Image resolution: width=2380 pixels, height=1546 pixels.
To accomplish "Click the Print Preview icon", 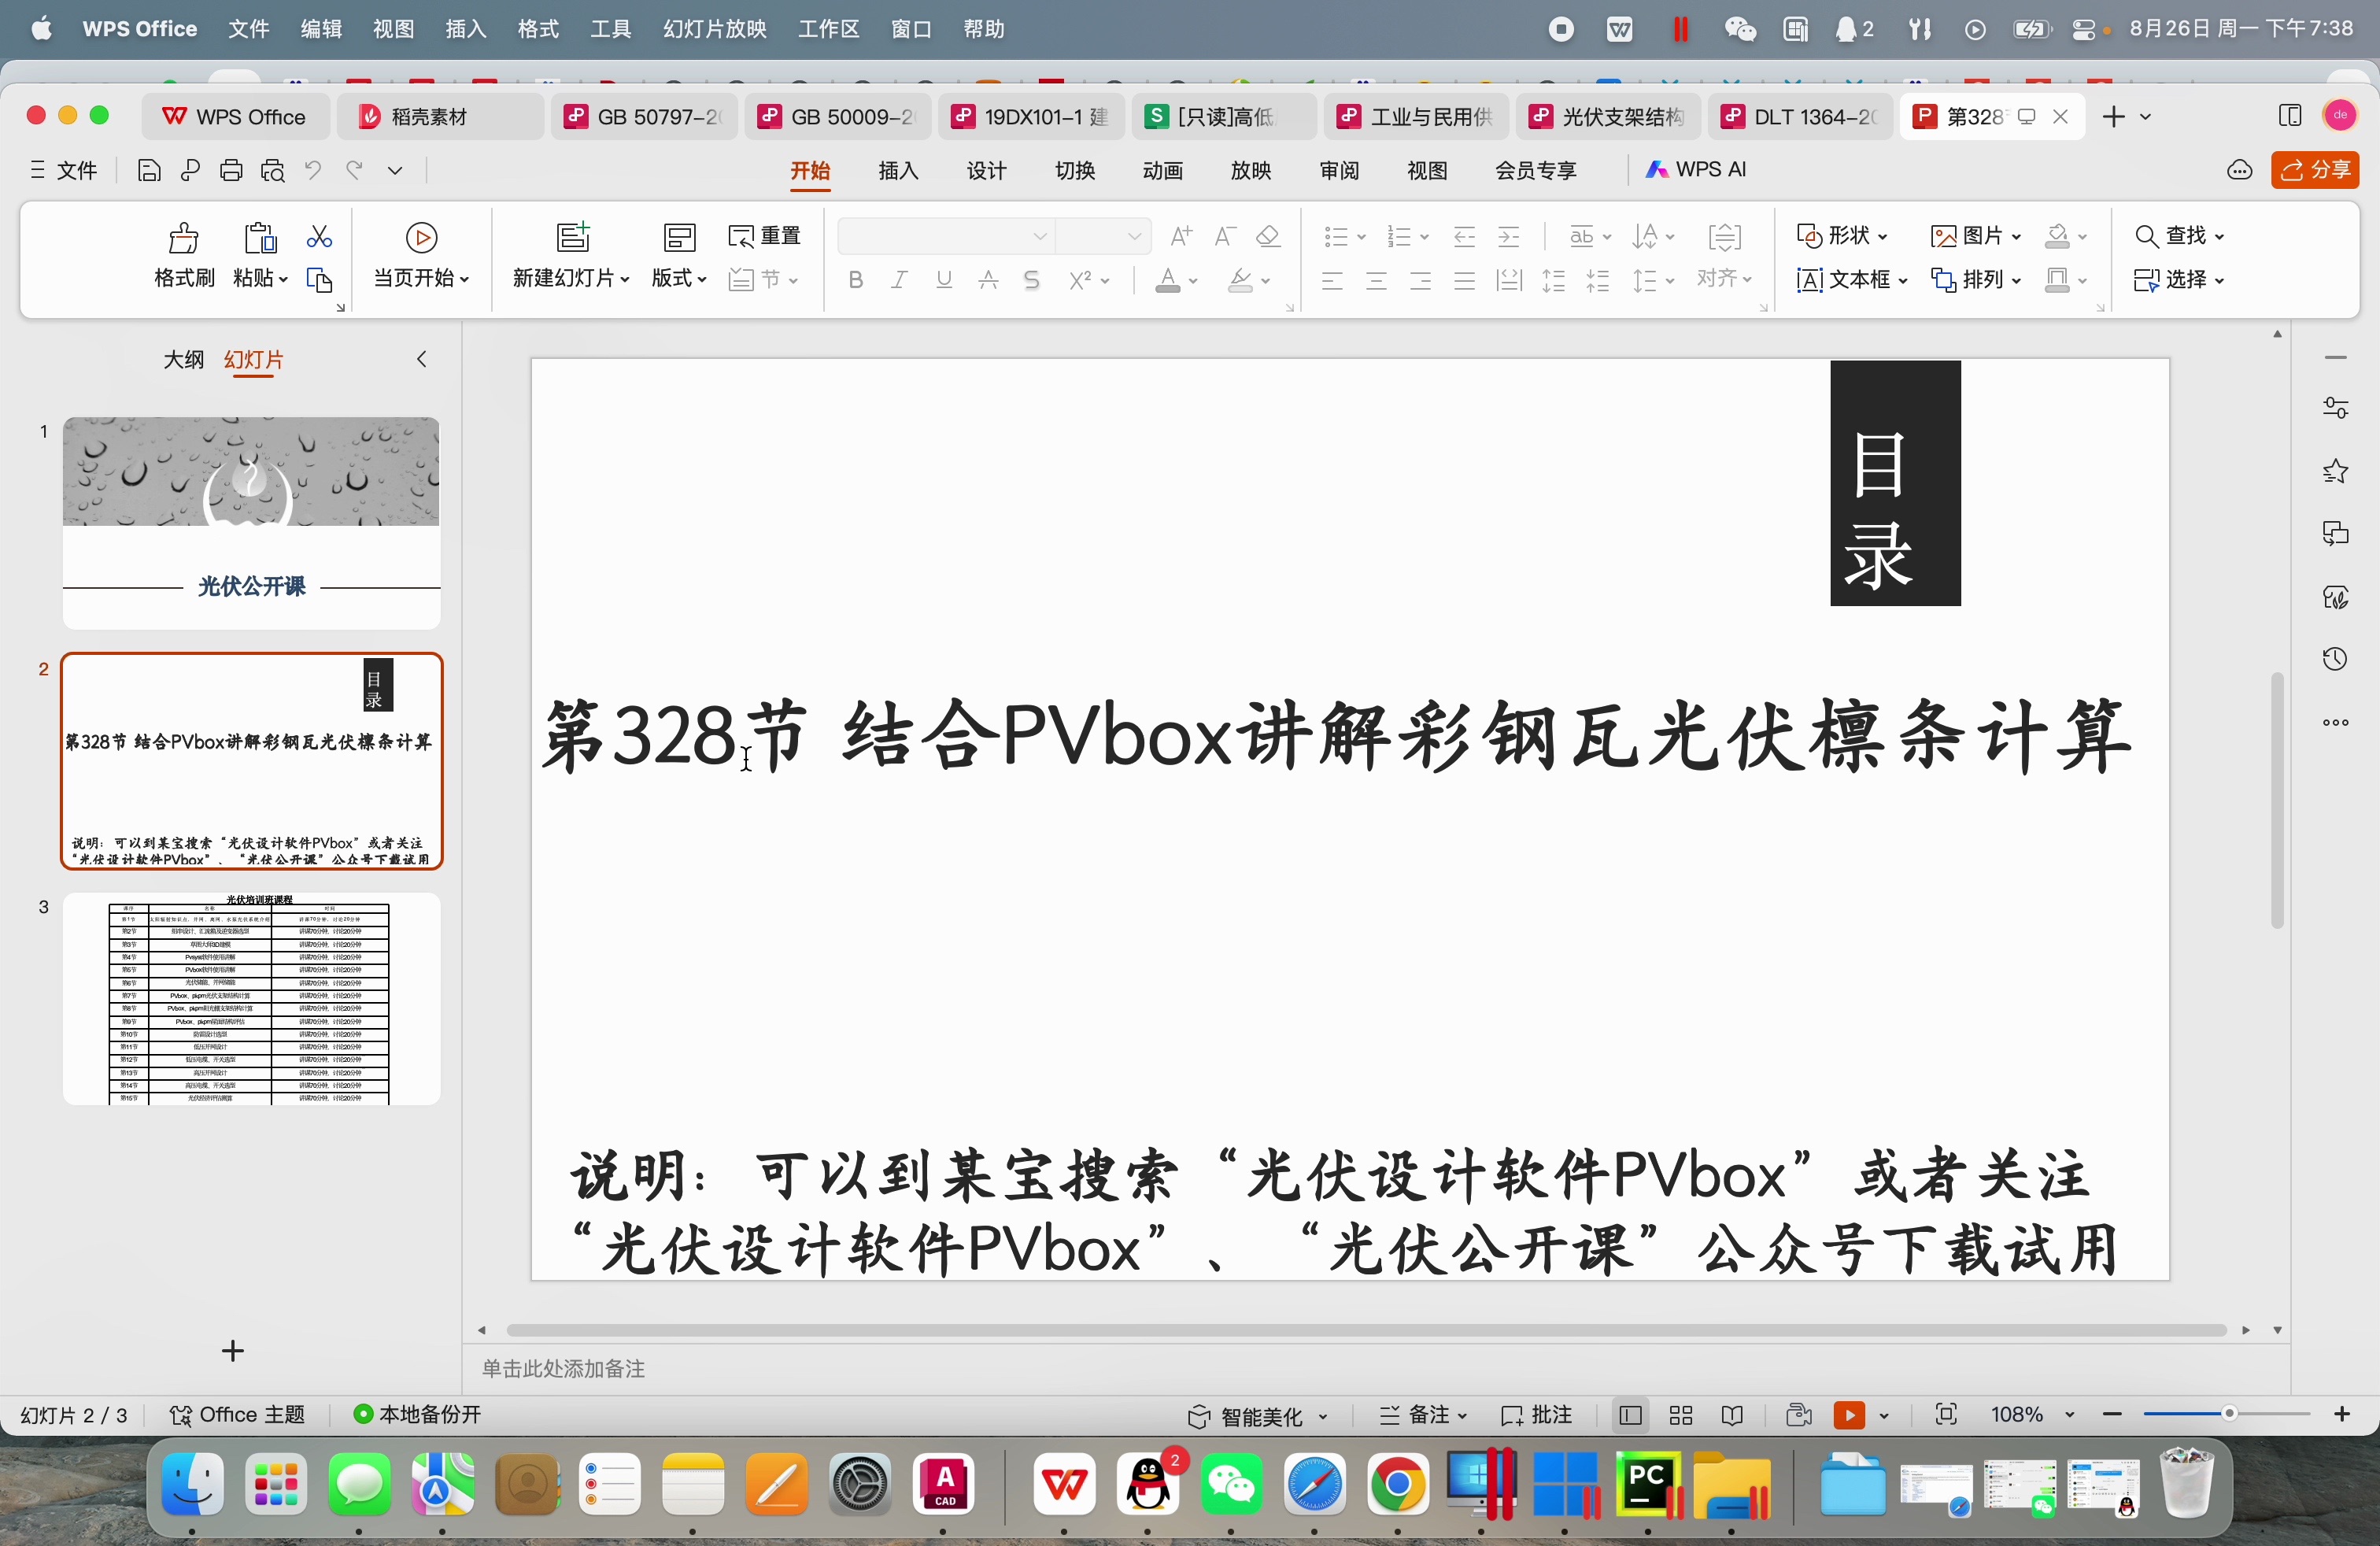I will pyautogui.click(x=273, y=171).
